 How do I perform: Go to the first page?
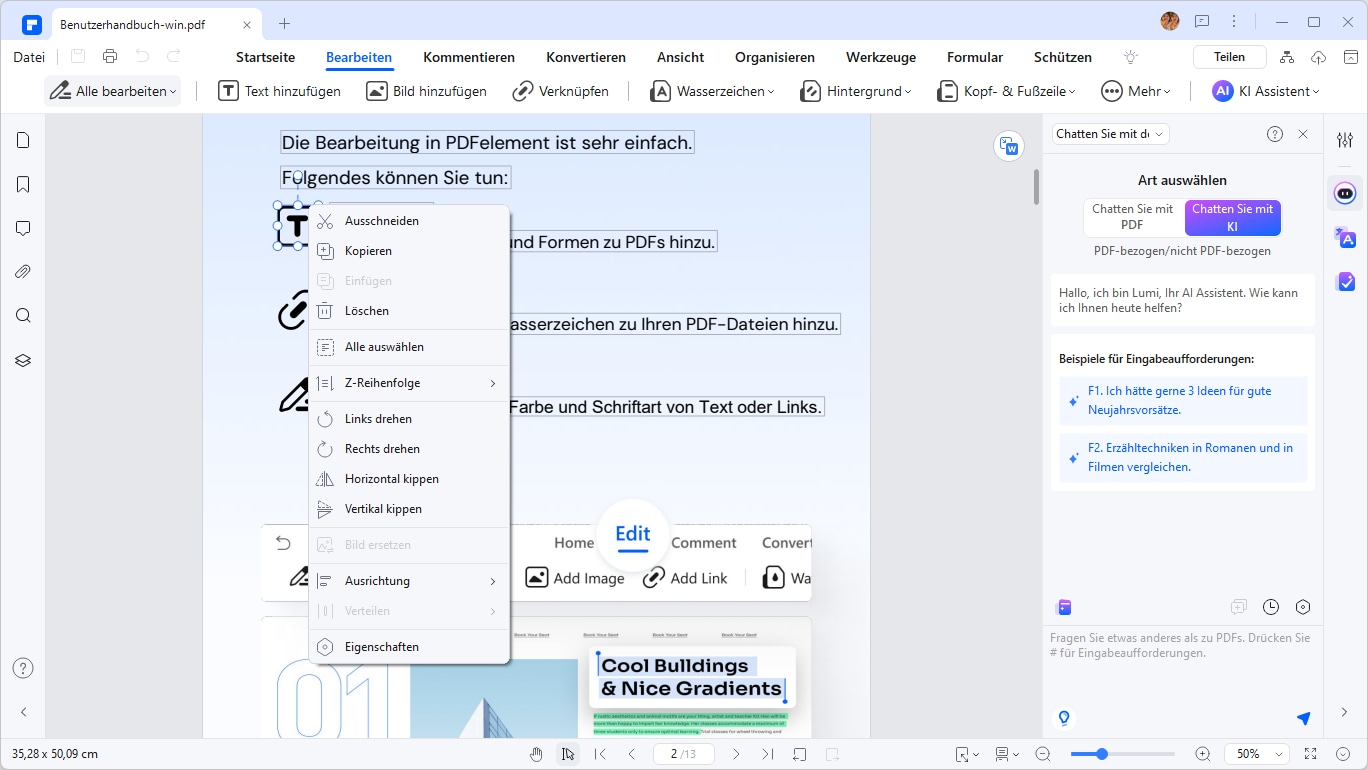(x=600, y=754)
